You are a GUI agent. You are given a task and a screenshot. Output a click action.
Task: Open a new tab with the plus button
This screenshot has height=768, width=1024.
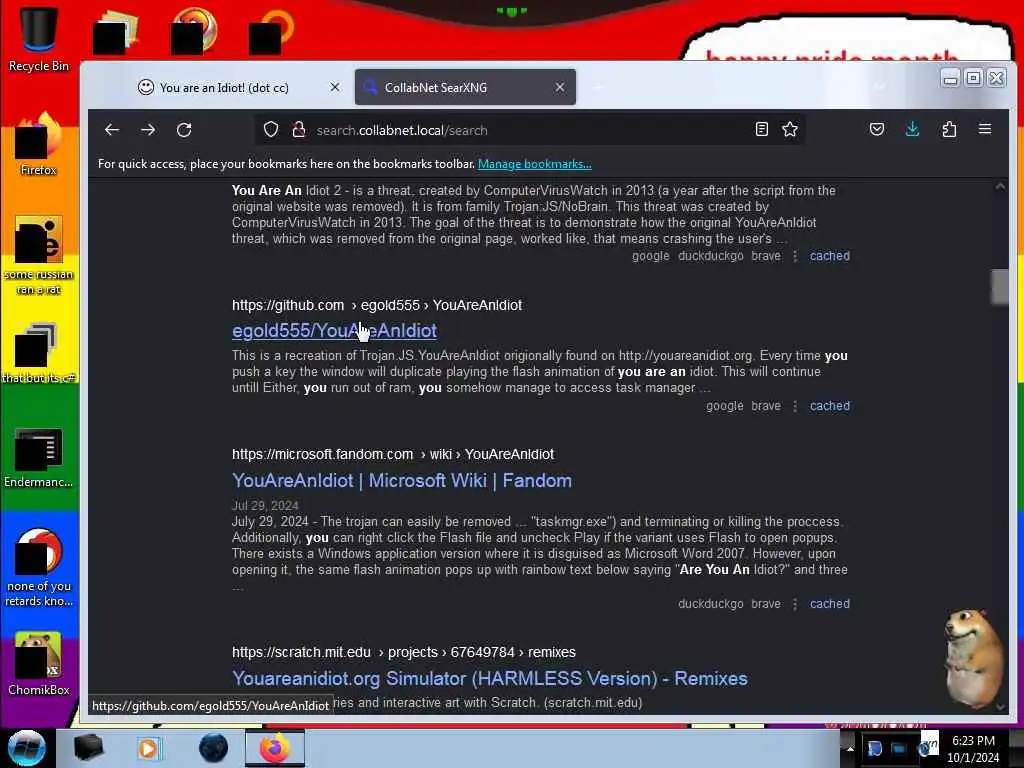598,87
